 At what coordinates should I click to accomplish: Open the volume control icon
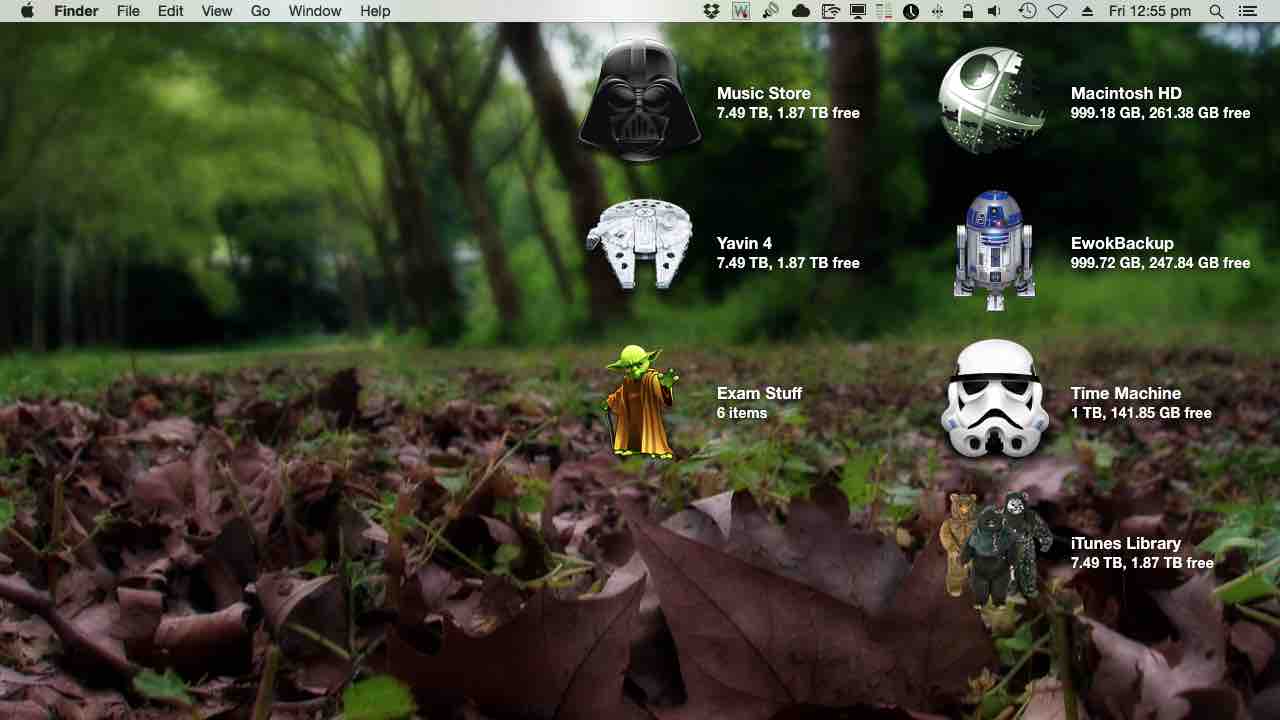tap(994, 11)
